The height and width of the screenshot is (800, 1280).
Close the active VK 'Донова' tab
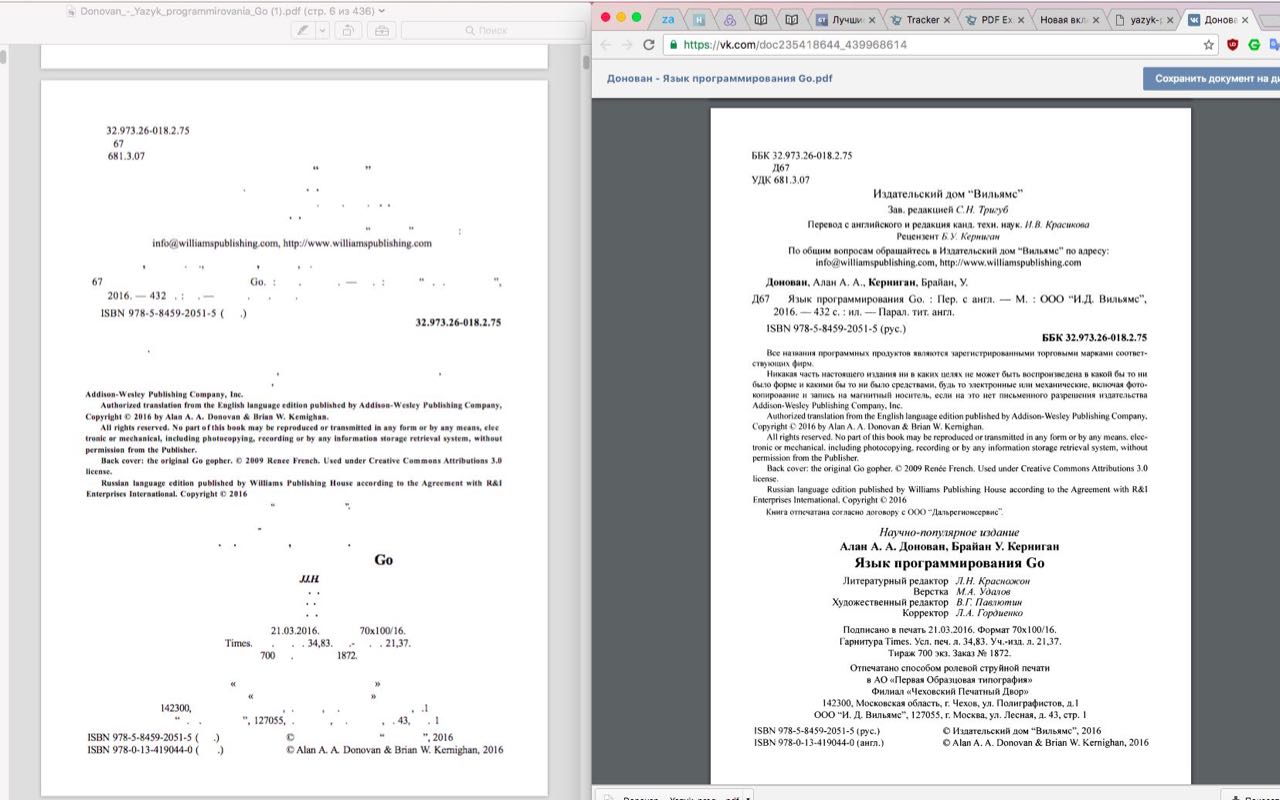pos(1245,20)
